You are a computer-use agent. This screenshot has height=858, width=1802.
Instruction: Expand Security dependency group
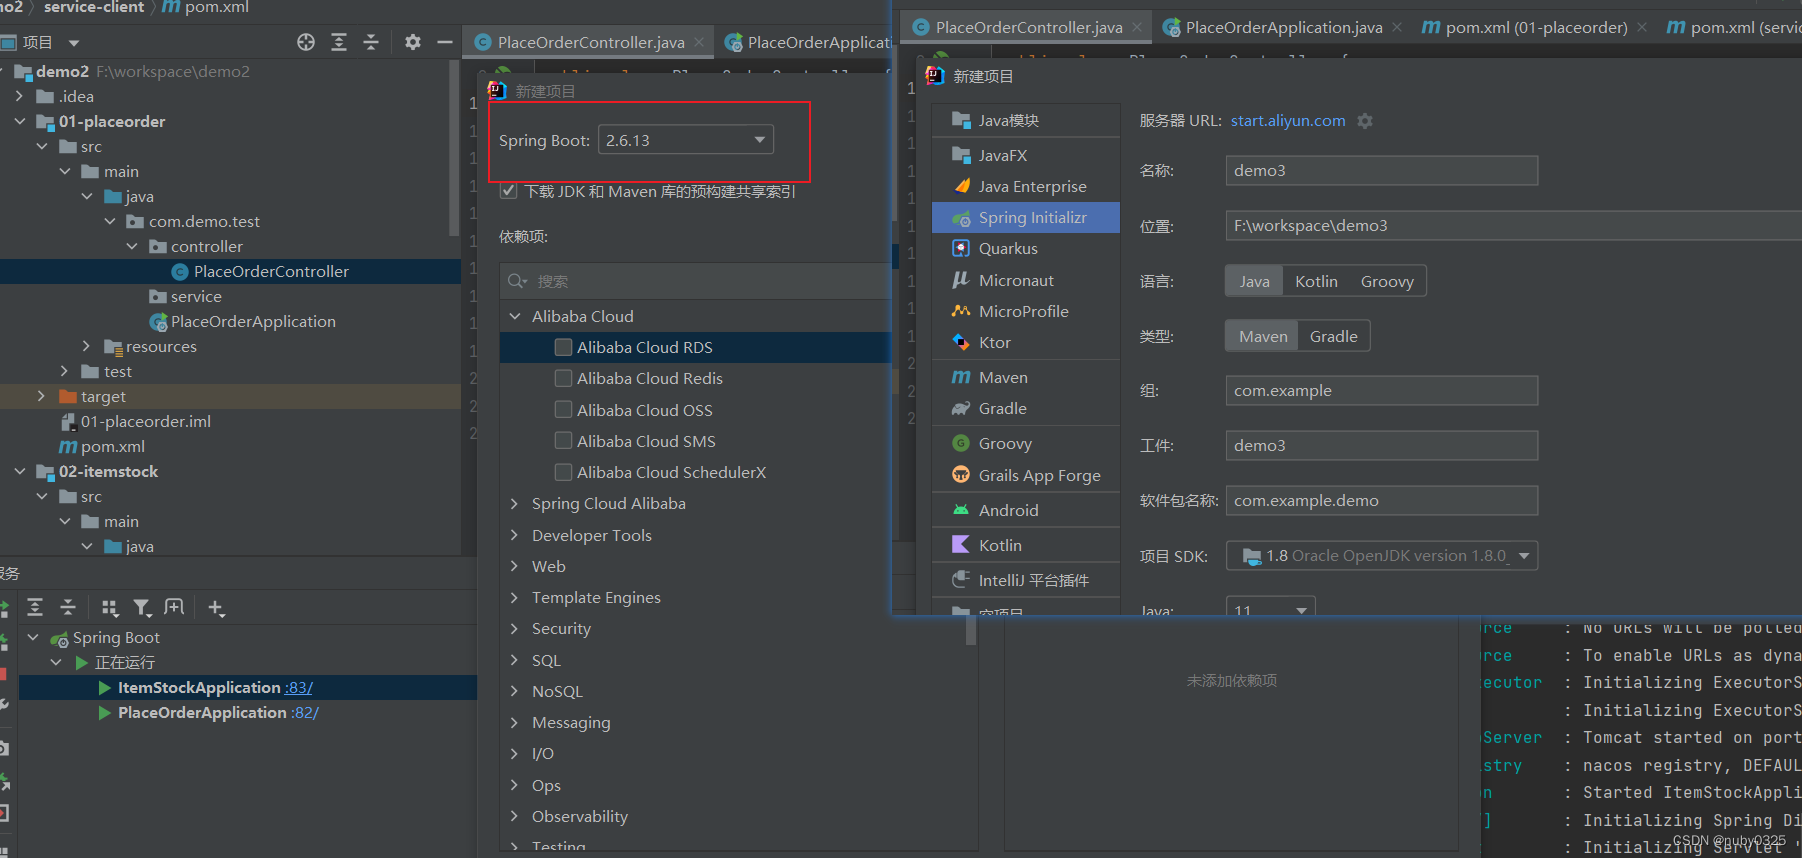coord(515,628)
